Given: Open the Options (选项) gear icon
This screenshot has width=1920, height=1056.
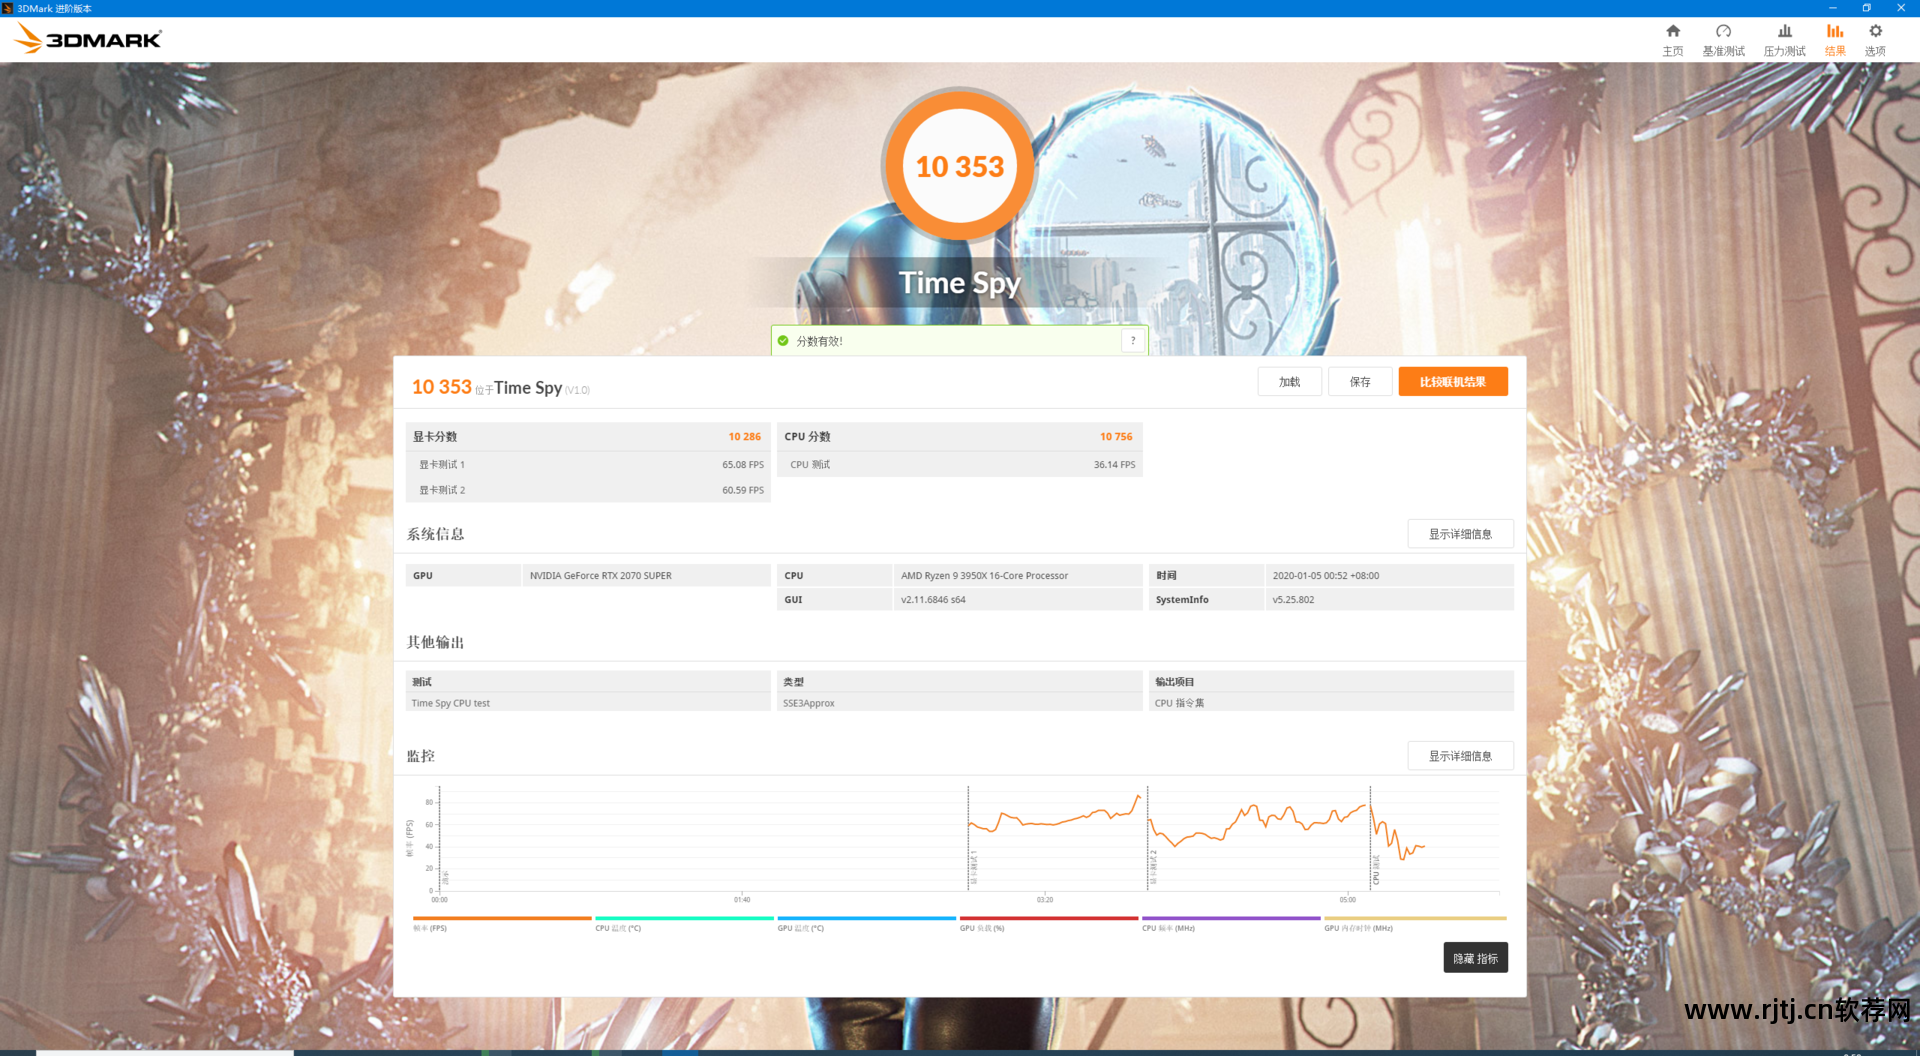Looking at the screenshot, I should coord(1875,31).
